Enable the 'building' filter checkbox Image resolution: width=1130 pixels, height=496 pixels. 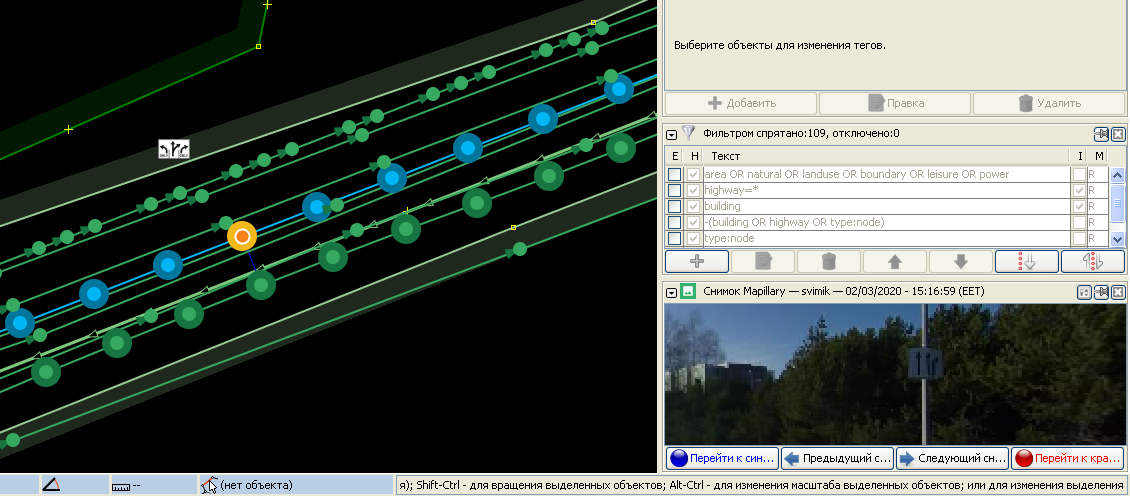point(676,206)
